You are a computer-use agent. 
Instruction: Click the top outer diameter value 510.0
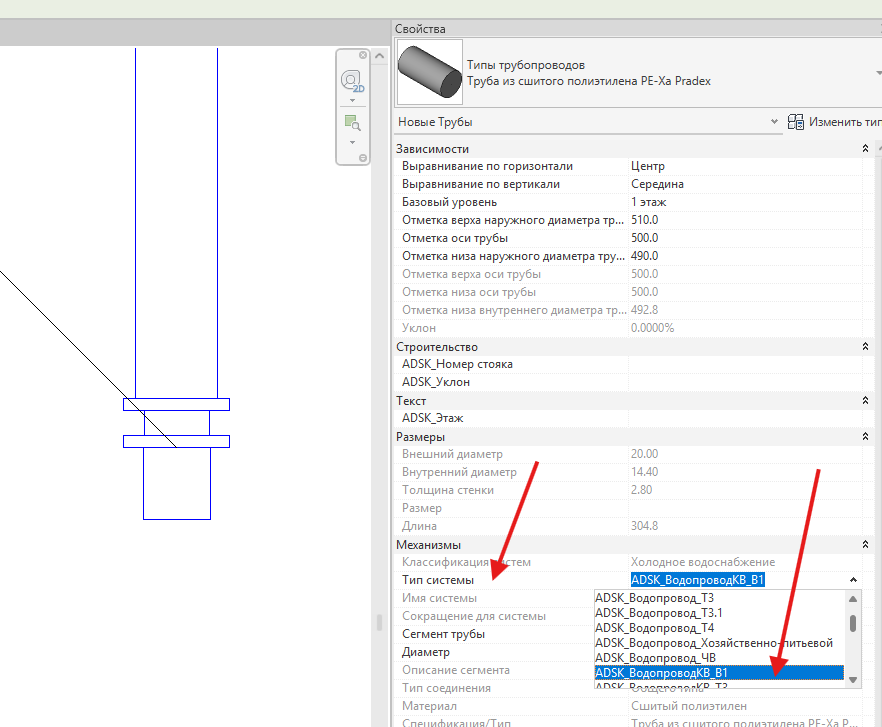[x=745, y=220]
